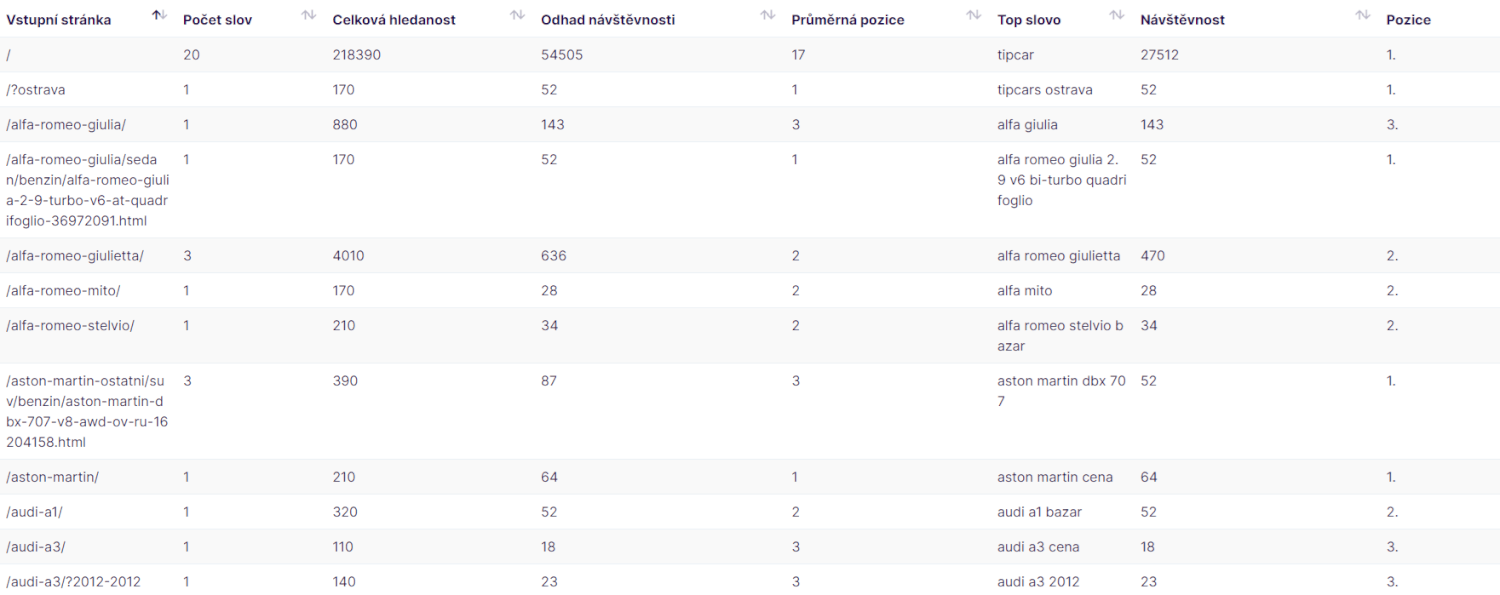Open the /alfa-romeo-giulietta/ page entry
Screen dimensions: 1500x595
75,256
